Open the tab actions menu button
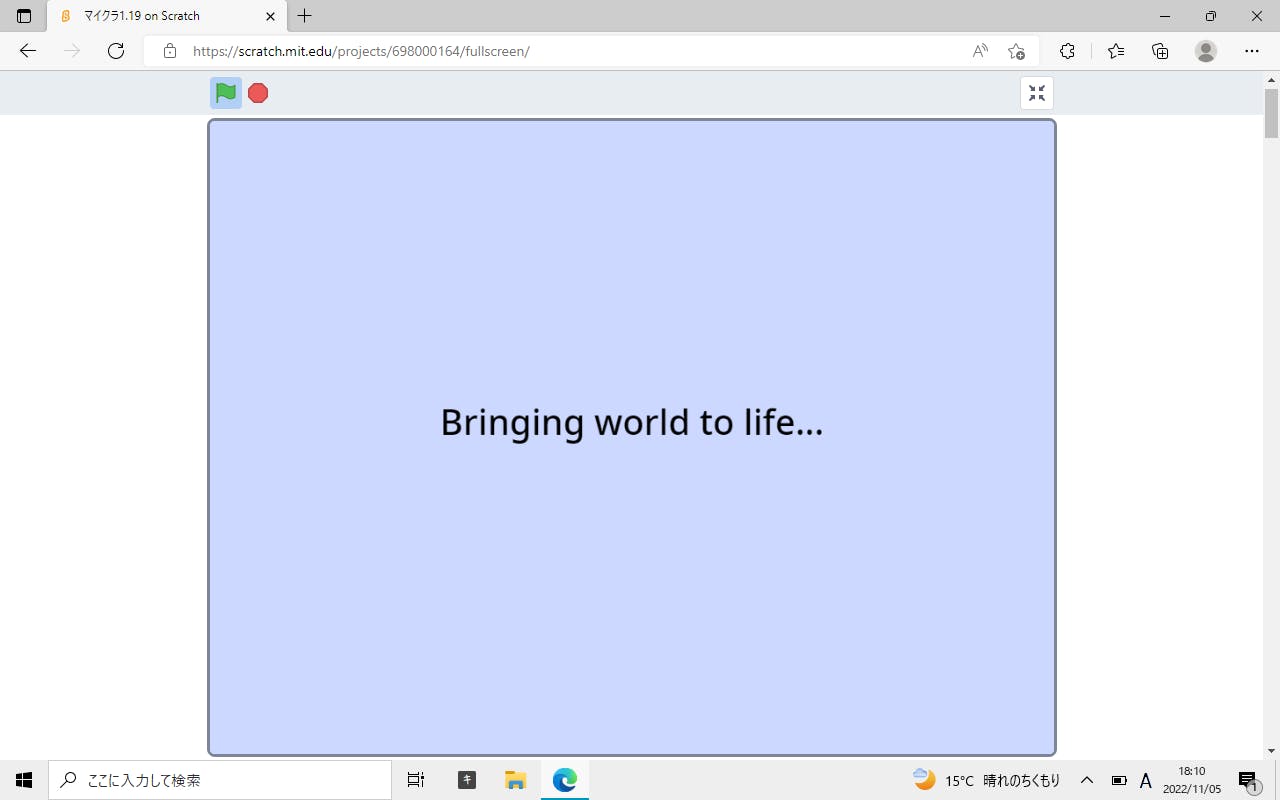The image size is (1280, 800). tap(24, 16)
